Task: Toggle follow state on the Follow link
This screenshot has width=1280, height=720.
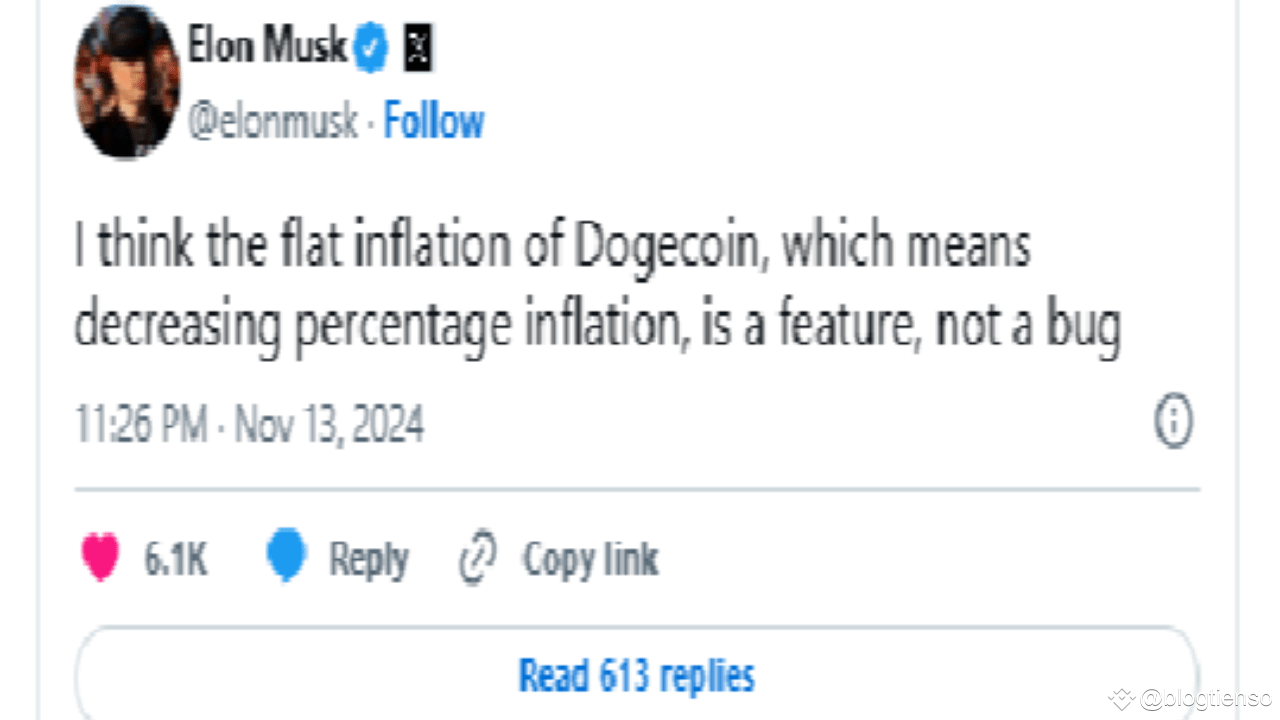Action: 433,120
